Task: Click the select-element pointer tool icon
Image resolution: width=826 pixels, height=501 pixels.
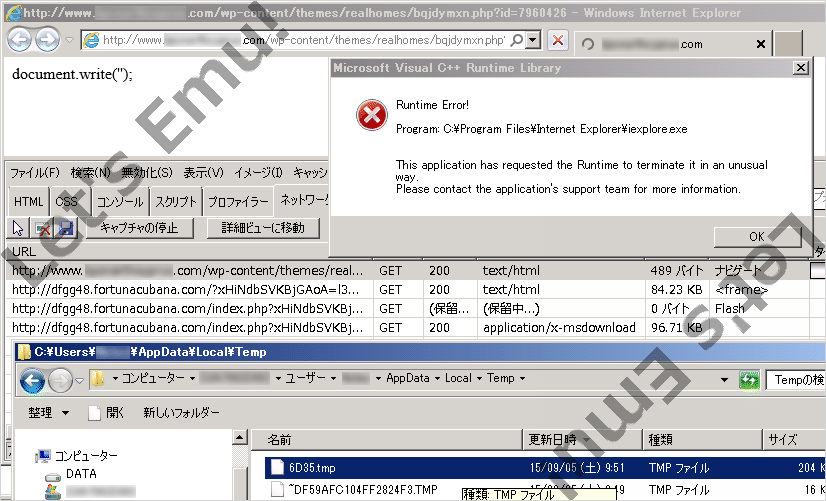Action: tap(18, 228)
